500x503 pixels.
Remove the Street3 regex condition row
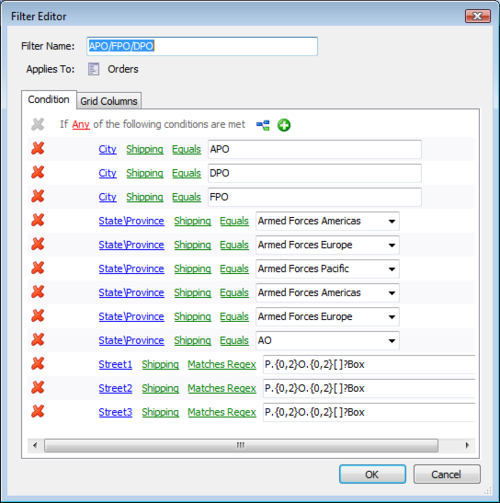(x=38, y=411)
